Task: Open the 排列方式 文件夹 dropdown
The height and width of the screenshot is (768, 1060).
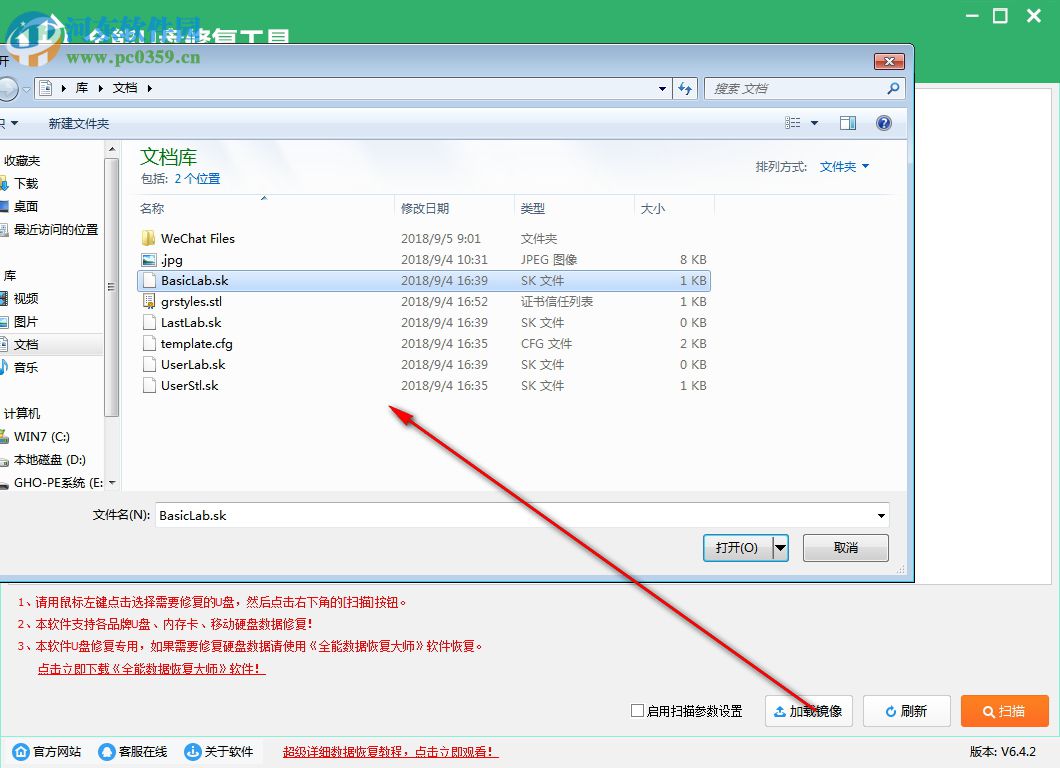Action: (840, 166)
